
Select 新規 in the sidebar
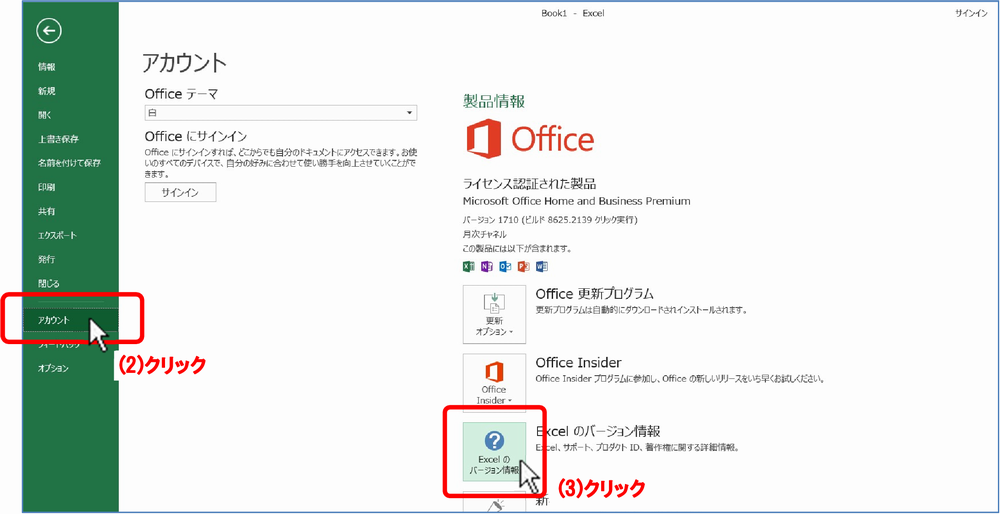pos(47,91)
